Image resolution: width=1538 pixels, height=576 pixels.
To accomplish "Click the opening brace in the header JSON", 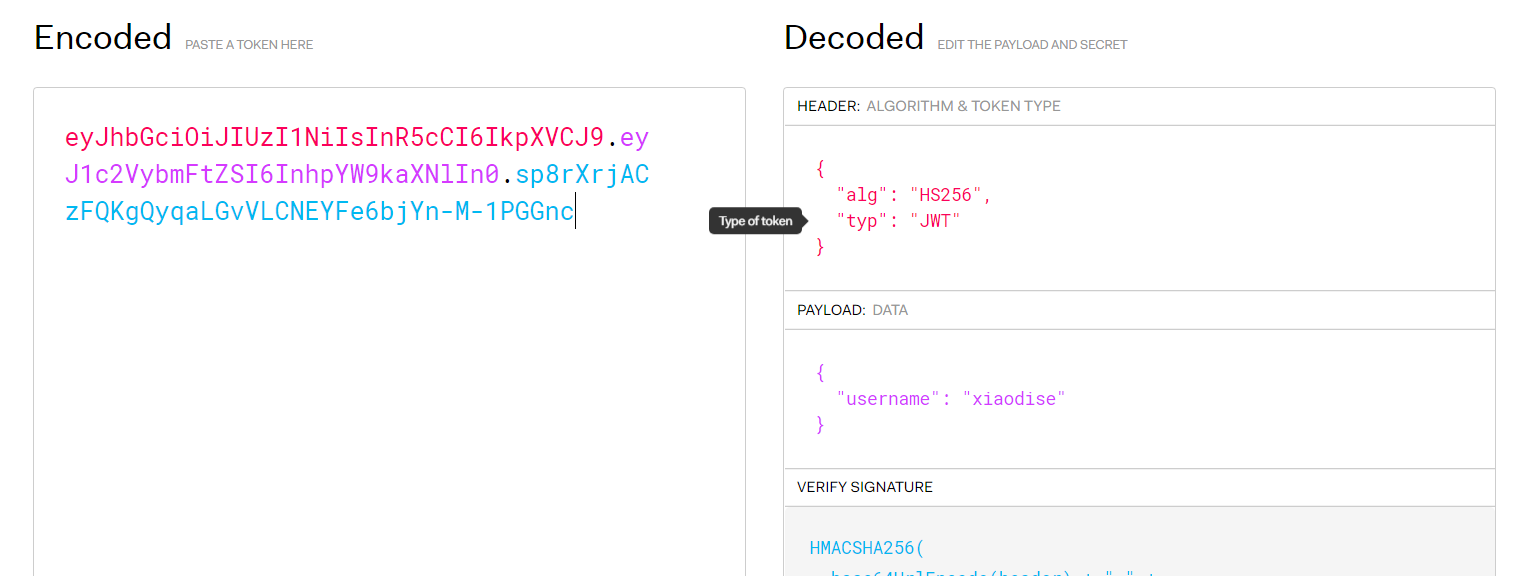I will (x=821, y=169).
